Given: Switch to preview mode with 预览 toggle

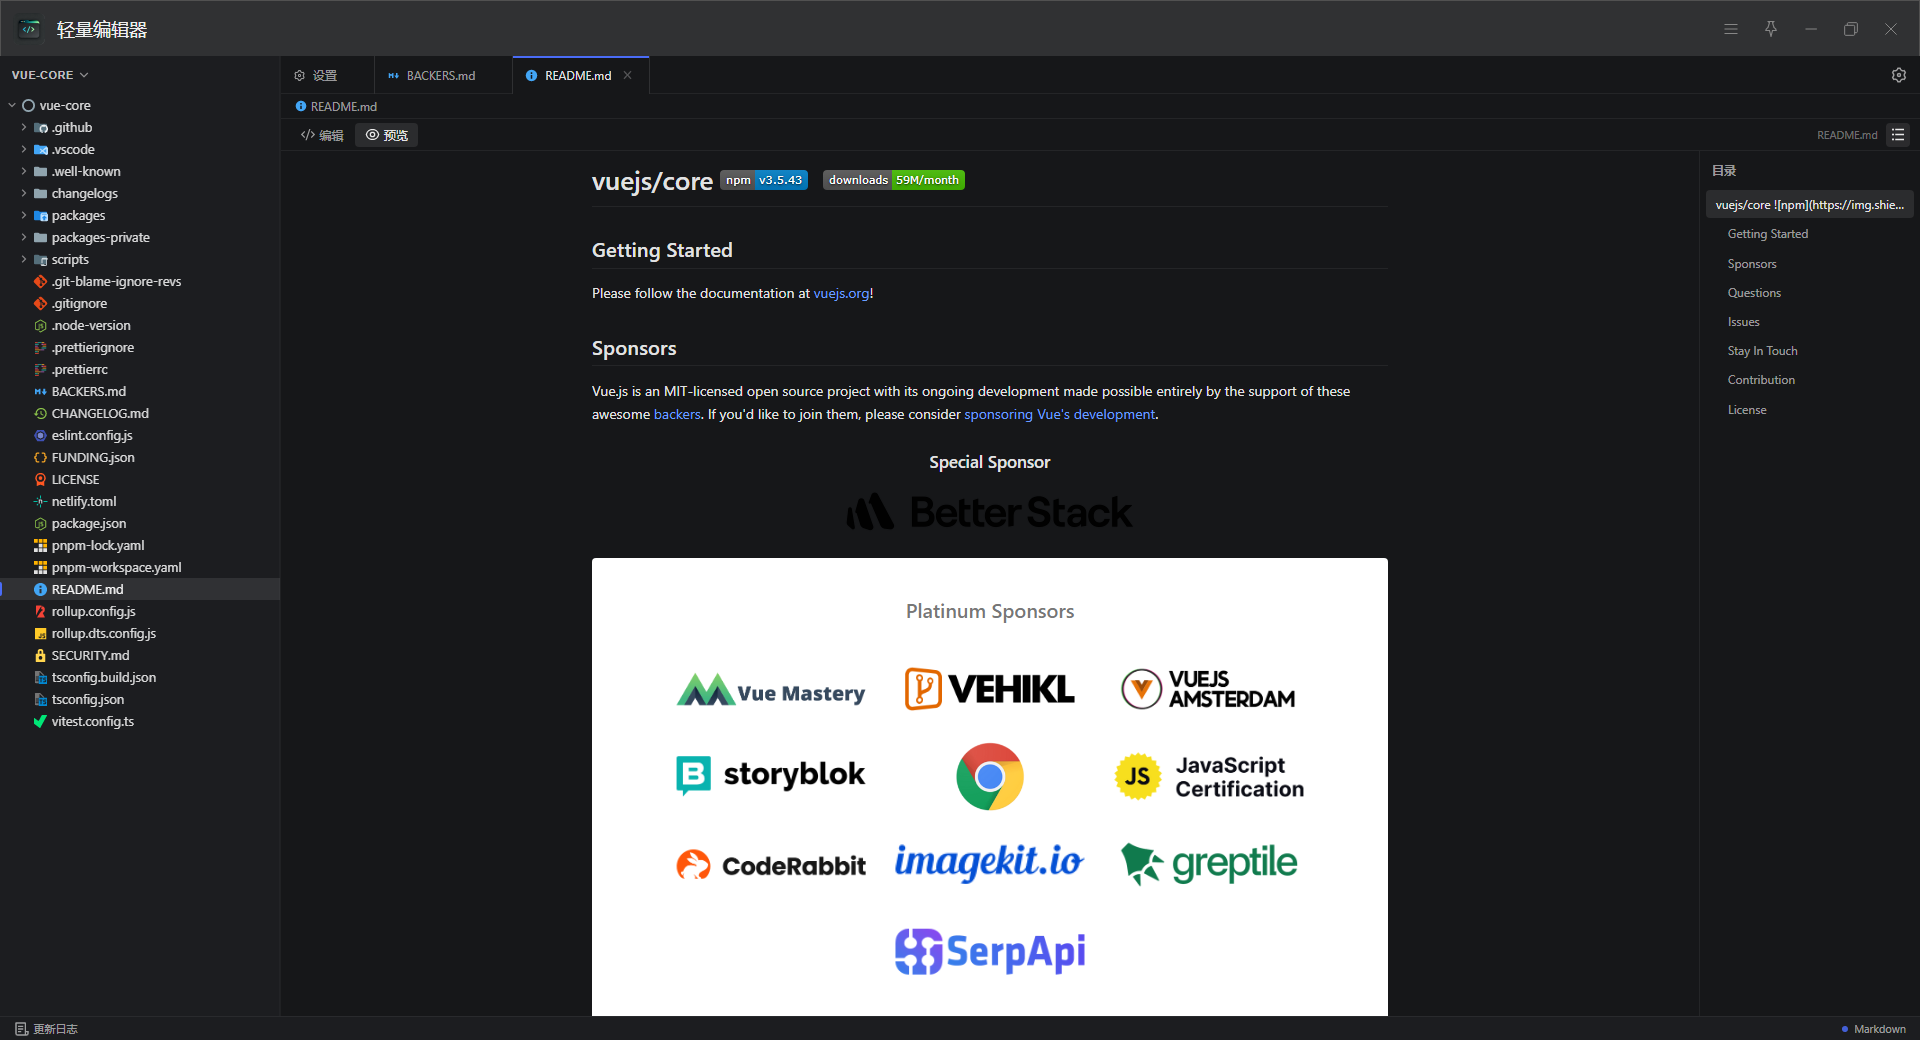Looking at the screenshot, I should 387,135.
